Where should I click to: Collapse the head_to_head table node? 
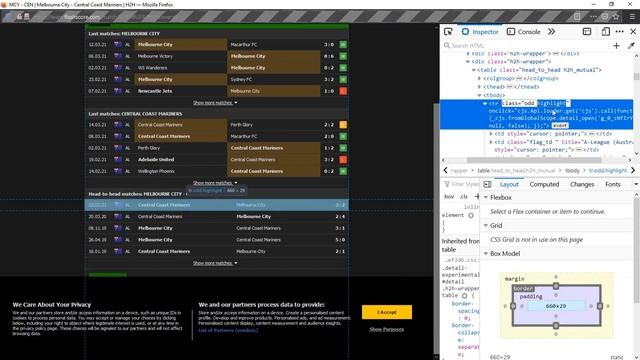click(474, 70)
